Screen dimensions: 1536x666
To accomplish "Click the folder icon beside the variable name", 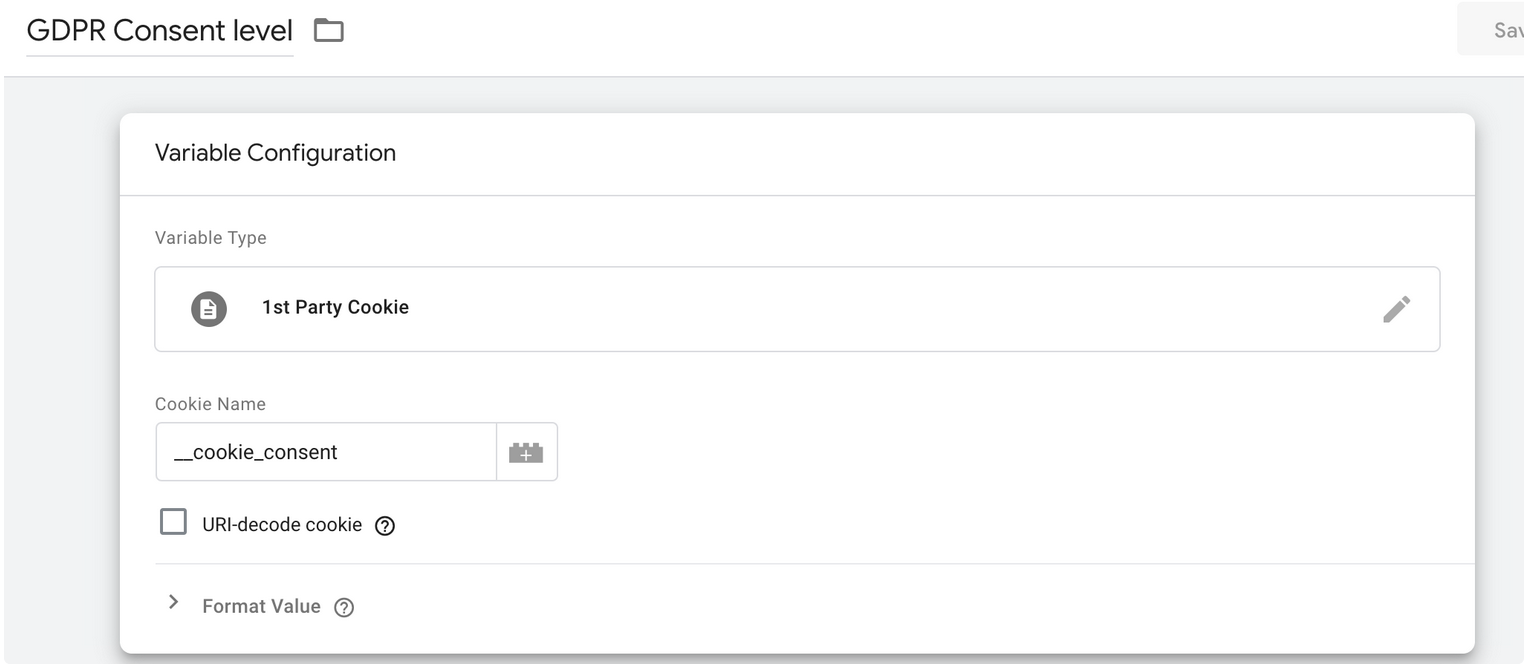I will click(x=328, y=31).
